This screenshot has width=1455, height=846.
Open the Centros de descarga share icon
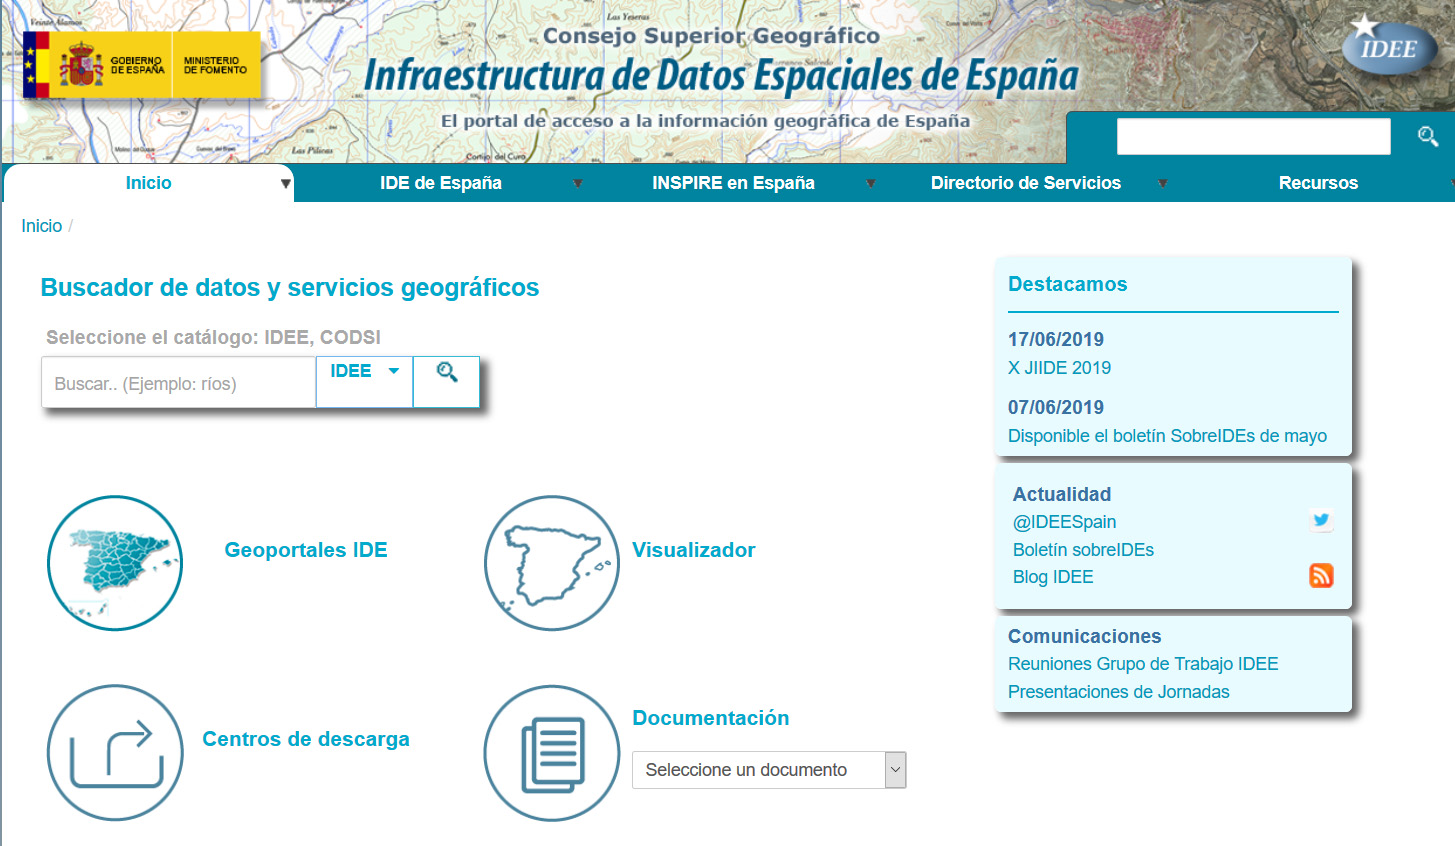pyautogui.click(x=115, y=752)
